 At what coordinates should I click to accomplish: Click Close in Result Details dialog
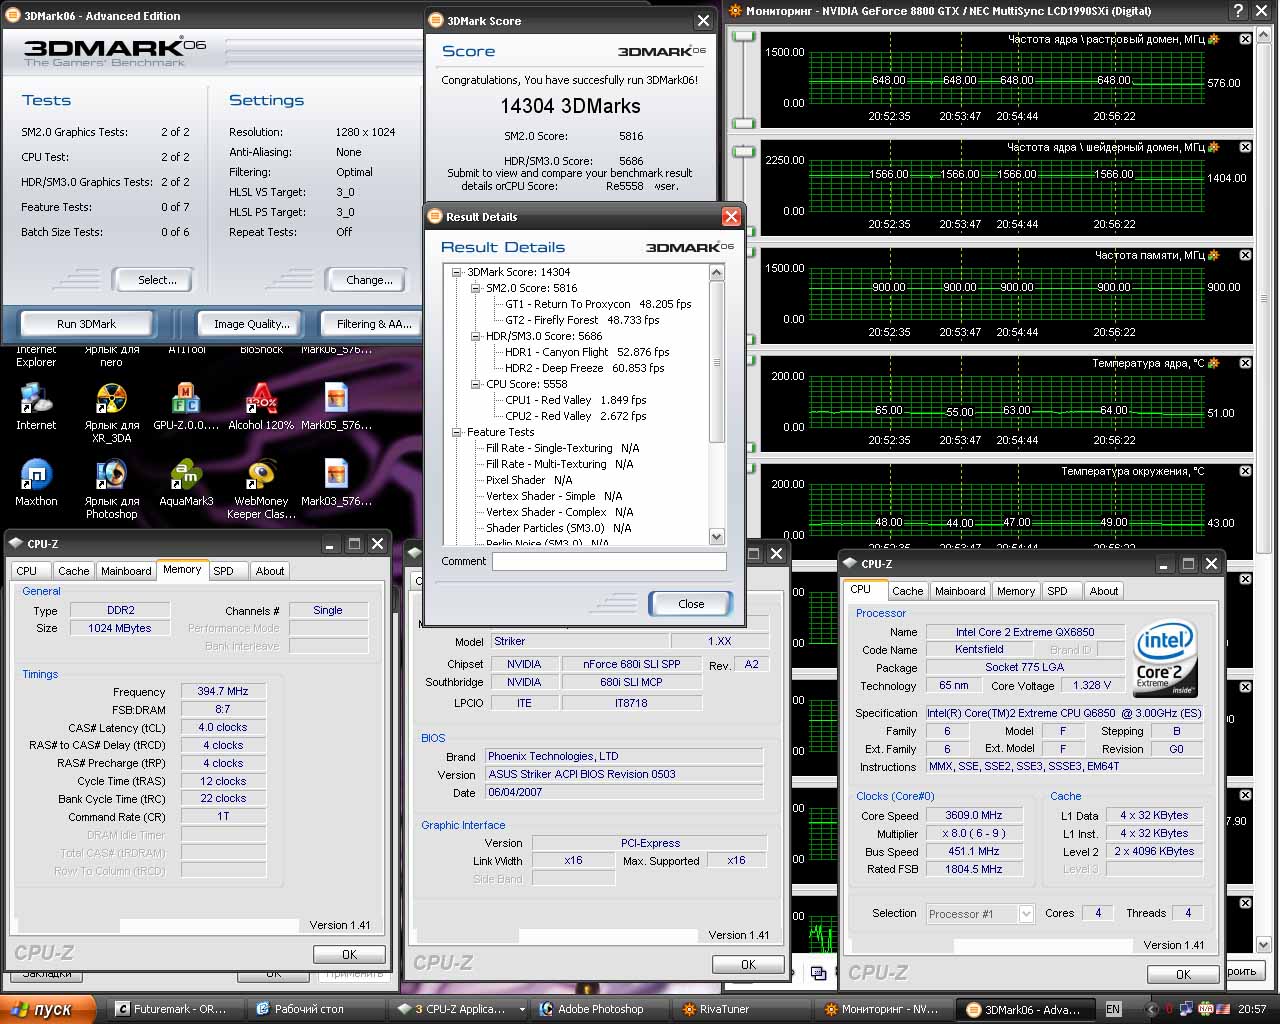click(691, 604)
